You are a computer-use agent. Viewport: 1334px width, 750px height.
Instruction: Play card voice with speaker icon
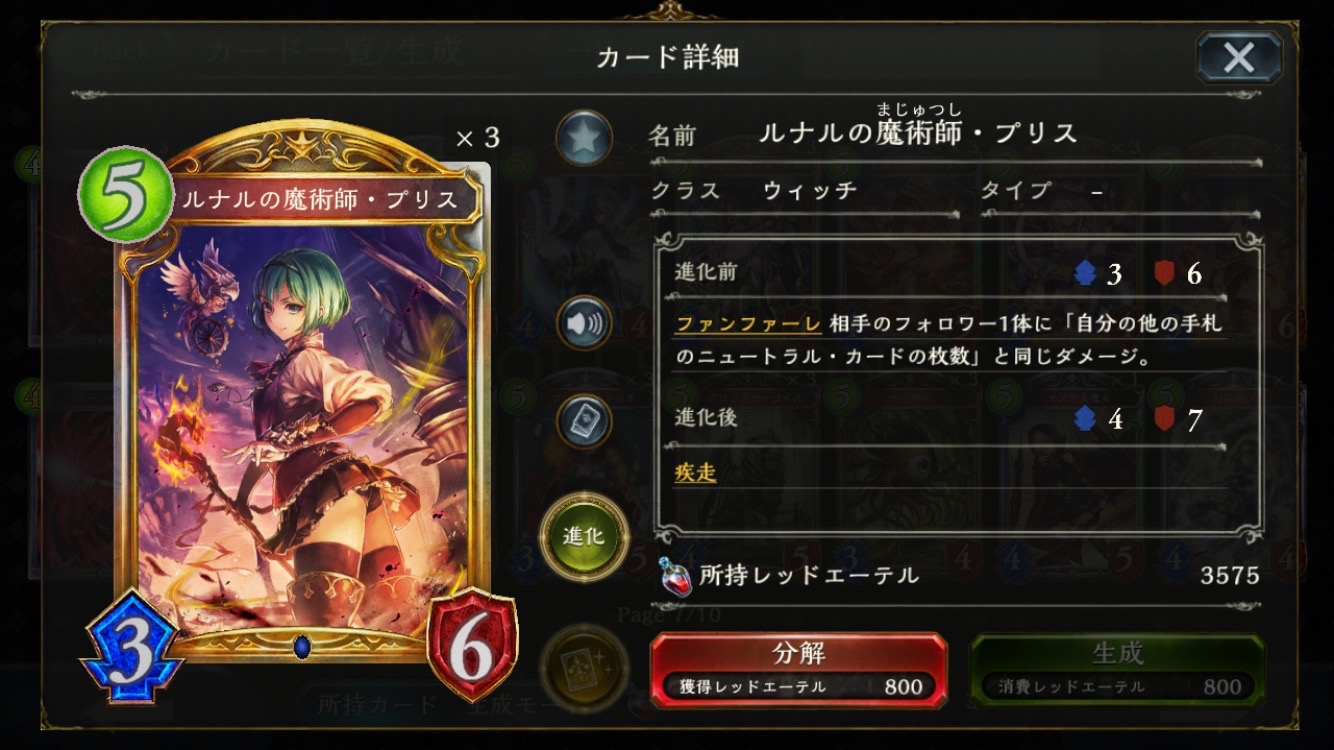[584, 323]
